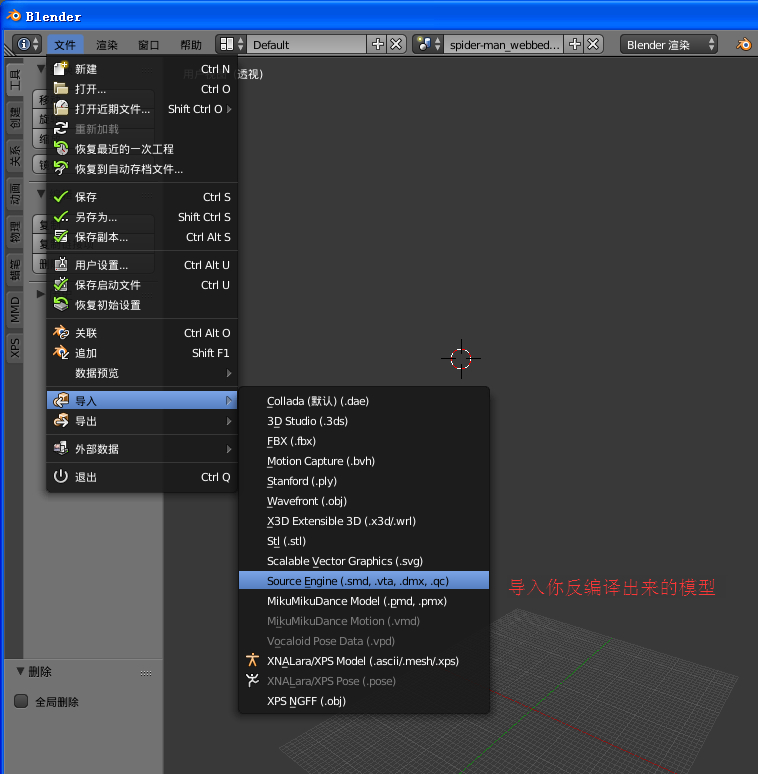Choose 新建 (New) from the File menu

pyautogui.click(x=142, y=69)
